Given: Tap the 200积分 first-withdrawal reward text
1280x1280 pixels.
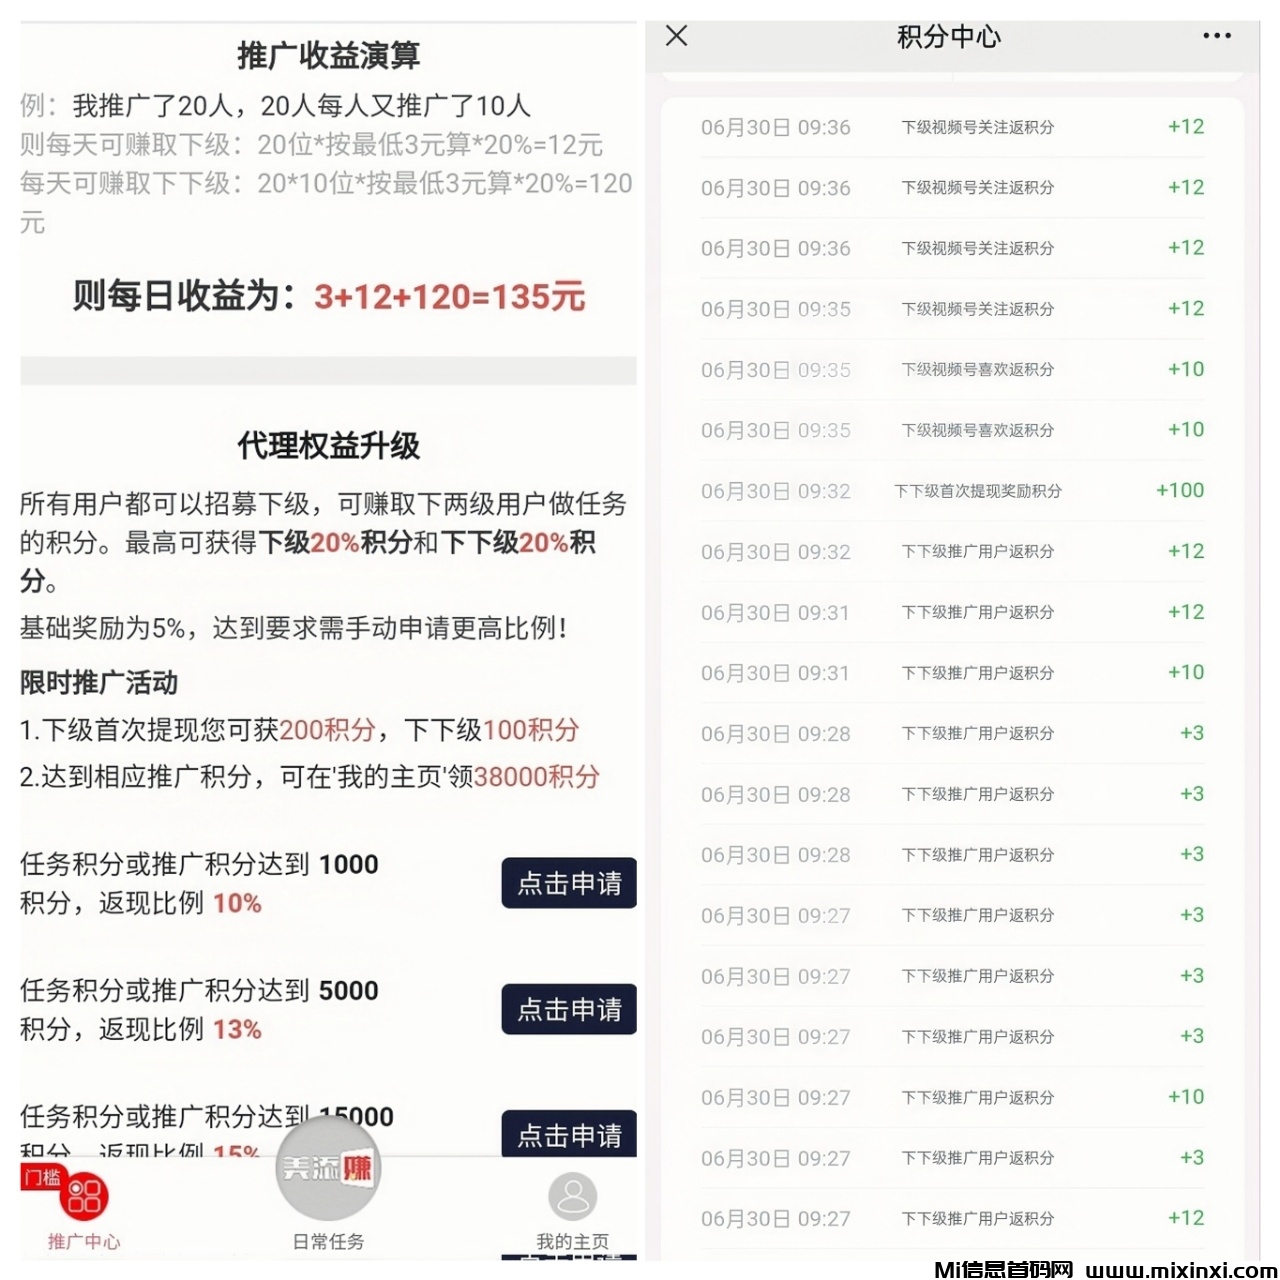Looking at the screenshot, I should point(327,730).
